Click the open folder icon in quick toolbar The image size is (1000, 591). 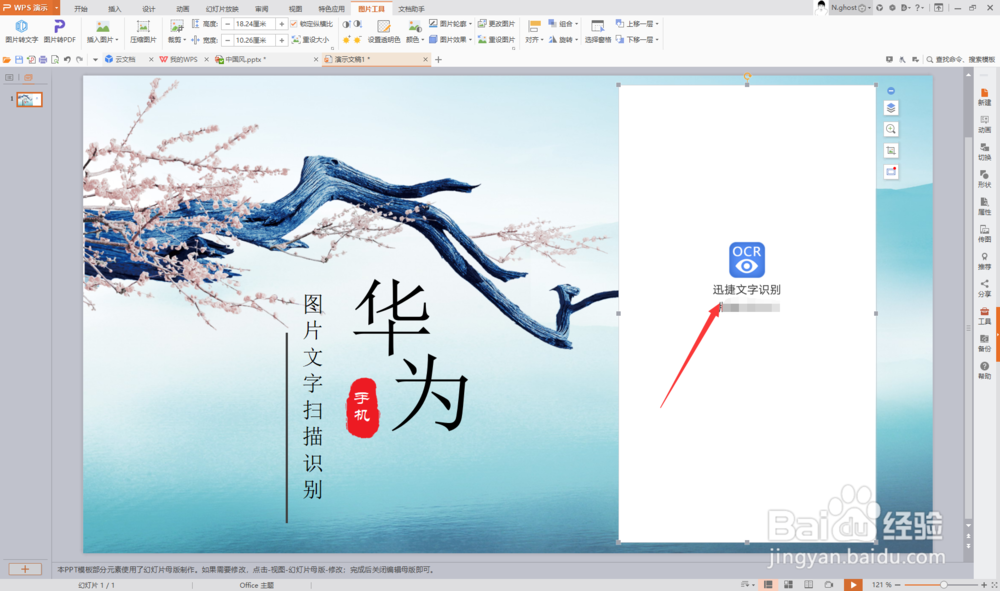6,59
